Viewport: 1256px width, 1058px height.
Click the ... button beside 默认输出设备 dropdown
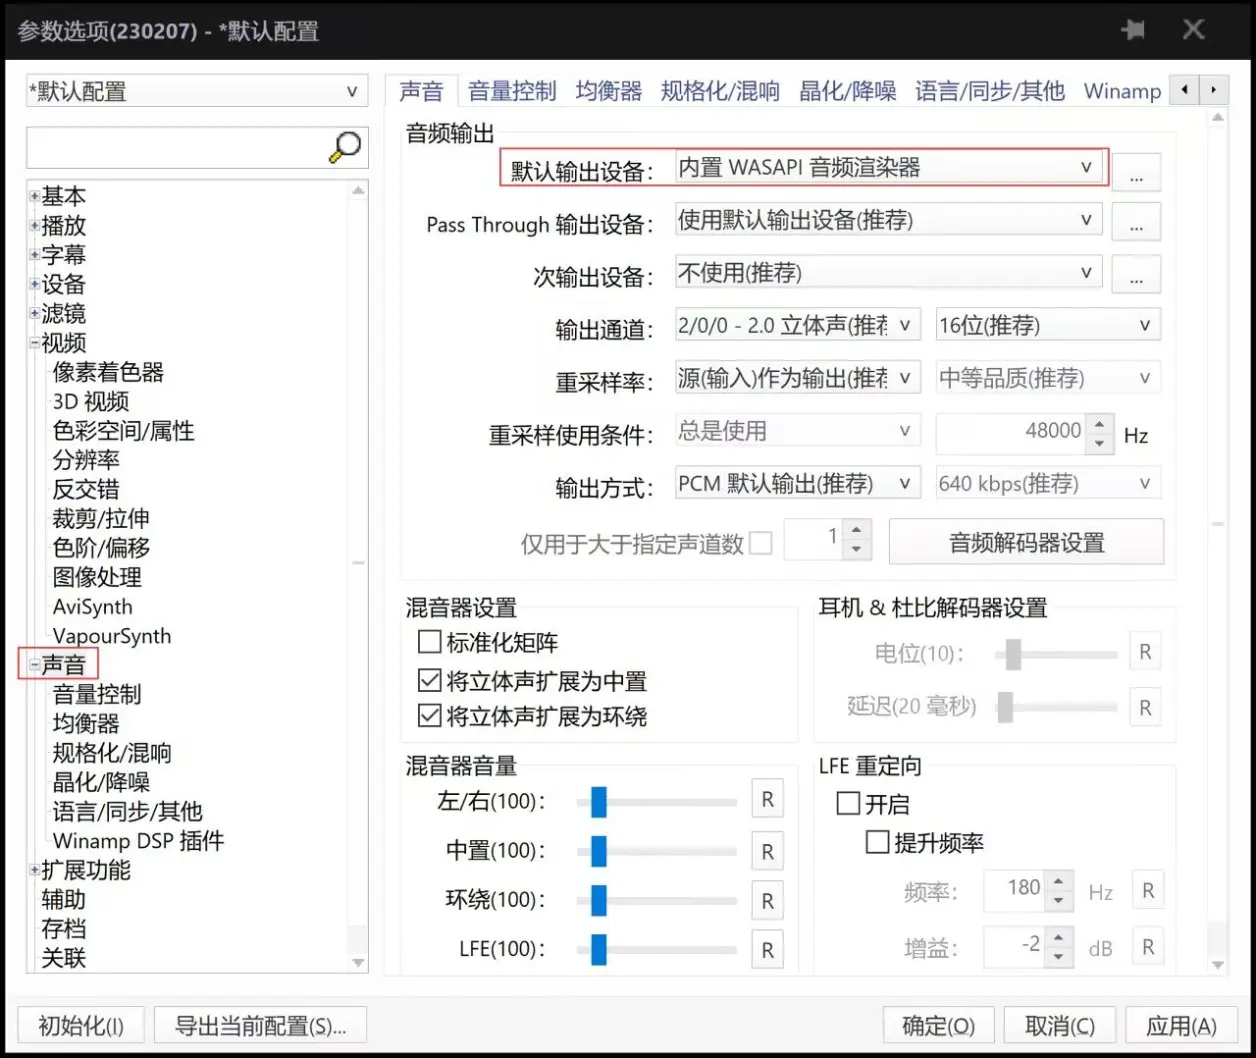click(x=1136, y=171)
